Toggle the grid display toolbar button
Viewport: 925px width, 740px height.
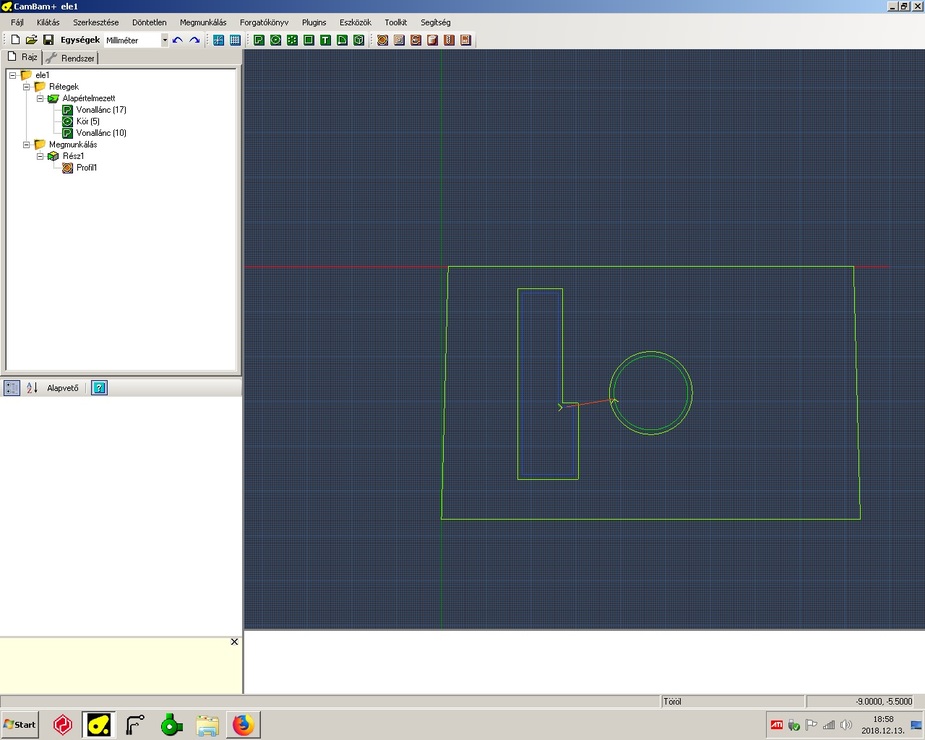pos(235,40)
